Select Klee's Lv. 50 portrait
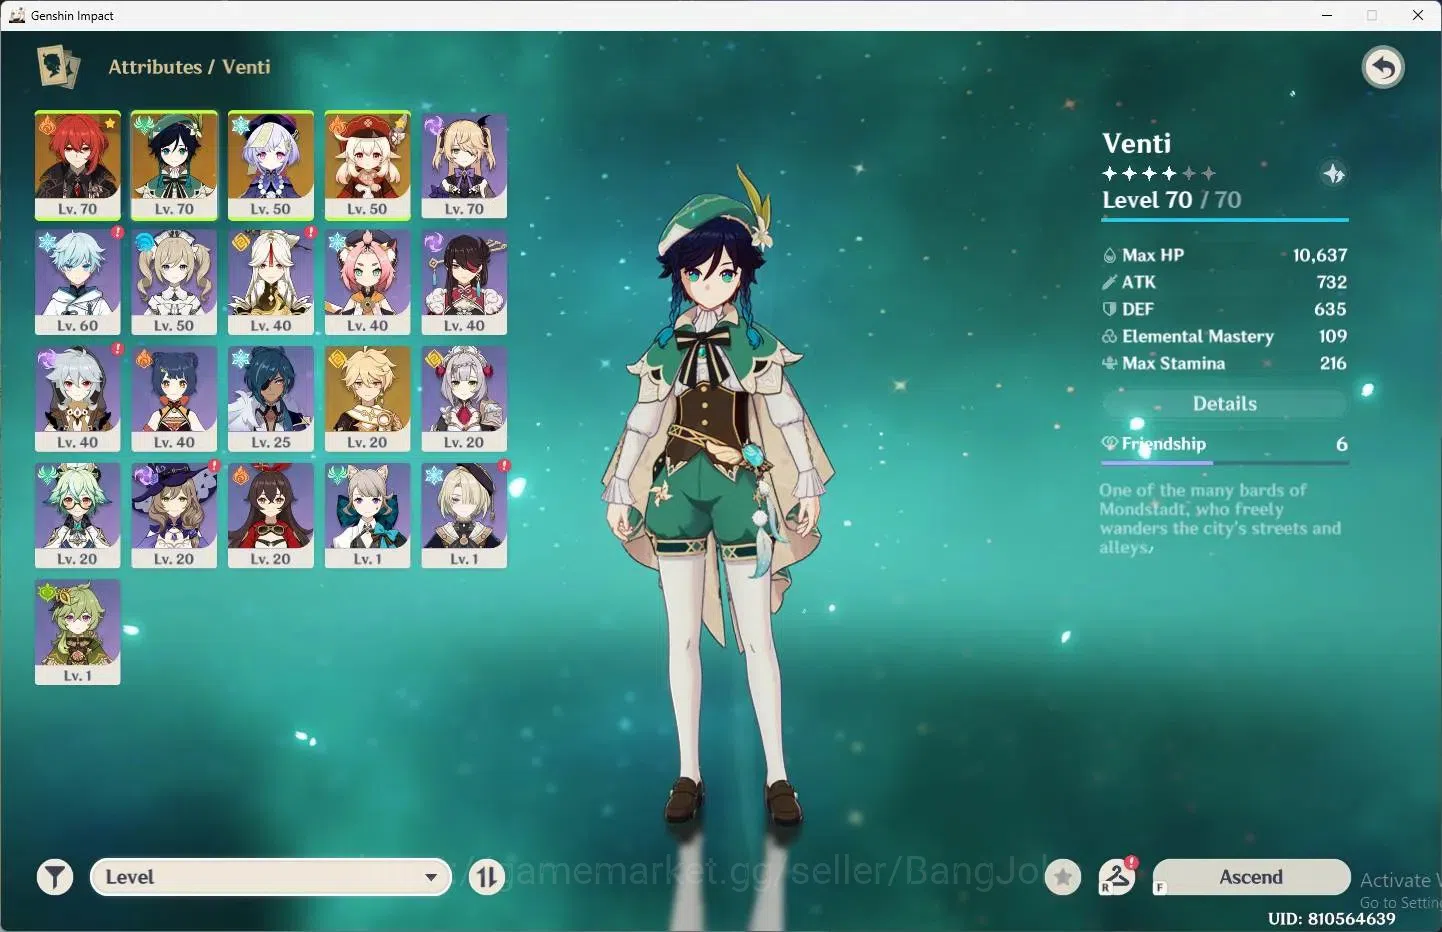Viewport: 1442px width, 932px height. click(368, 165)
